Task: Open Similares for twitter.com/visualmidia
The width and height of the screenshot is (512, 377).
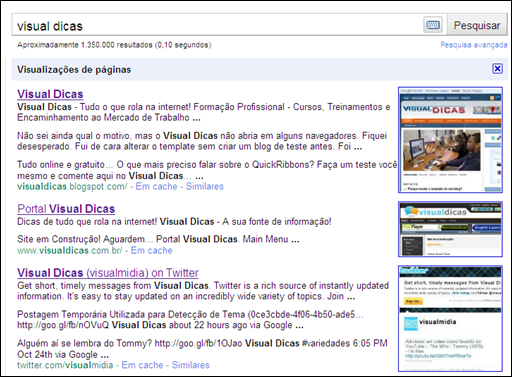Action: pyautogui.click(x=191, y=365)
